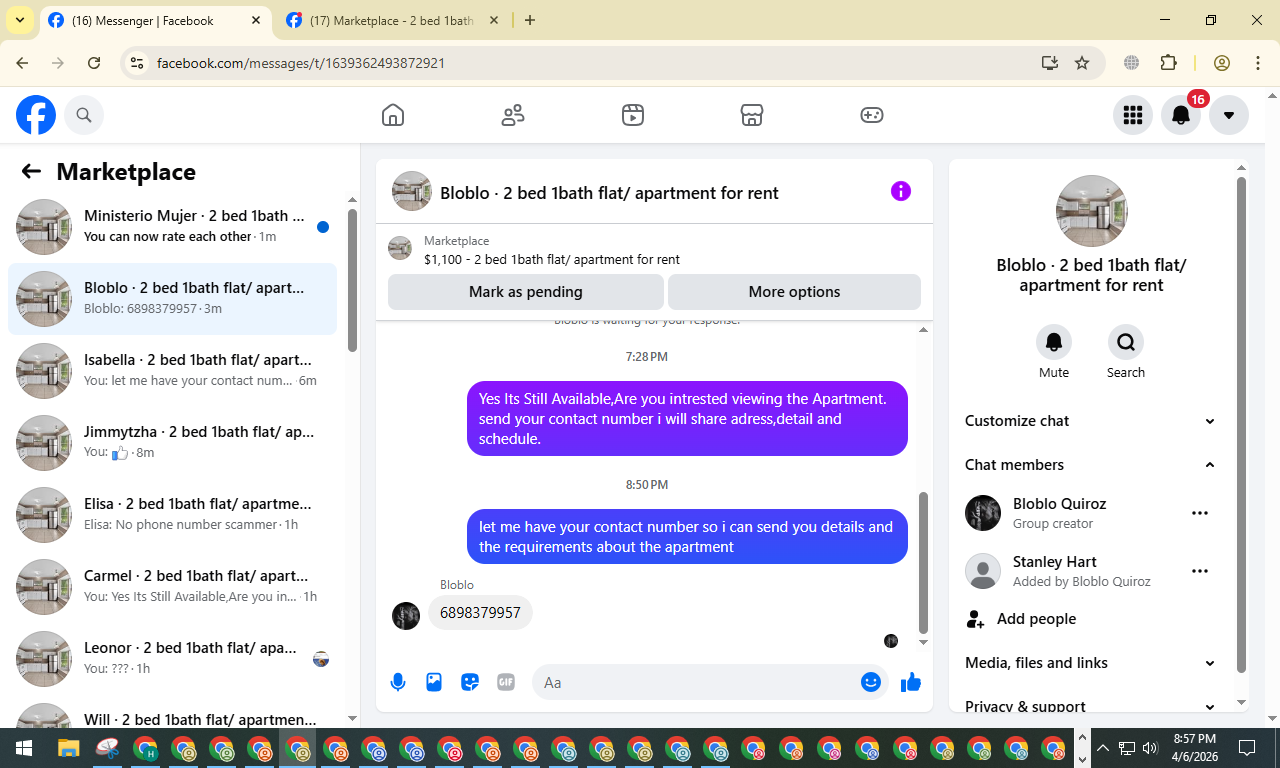This screenshot has width=1280, height=768.
Task: Open options for Bloblo Quiroz member
Action: [1200, 513]
